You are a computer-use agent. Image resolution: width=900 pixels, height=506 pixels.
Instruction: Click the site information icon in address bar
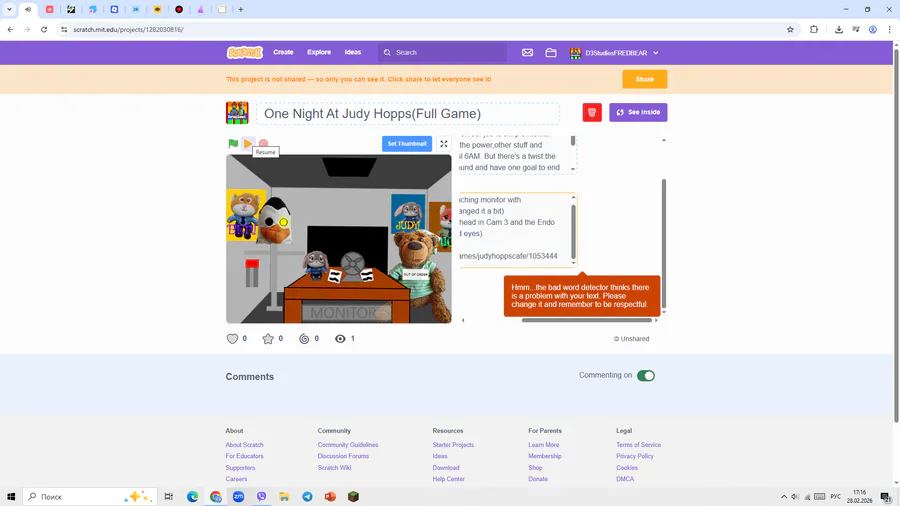point(64,29)
